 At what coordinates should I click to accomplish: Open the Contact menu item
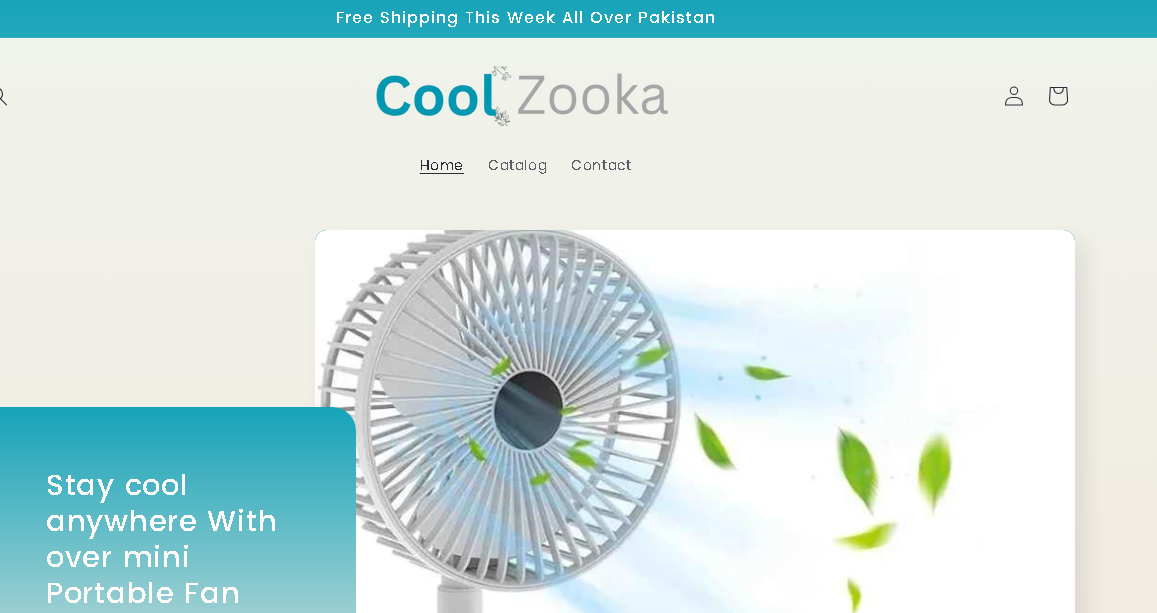(601, 165)
